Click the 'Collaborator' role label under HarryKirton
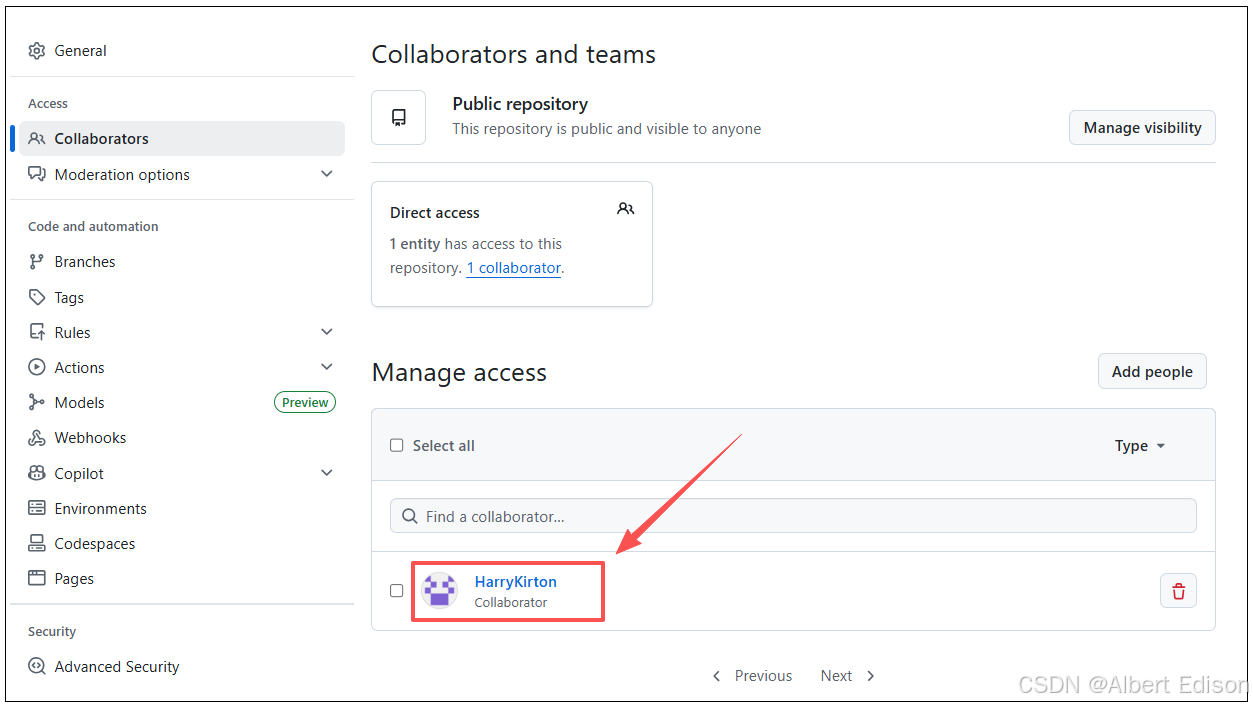The height and width of the screenshot is (706, 1253). coord(511,602)
